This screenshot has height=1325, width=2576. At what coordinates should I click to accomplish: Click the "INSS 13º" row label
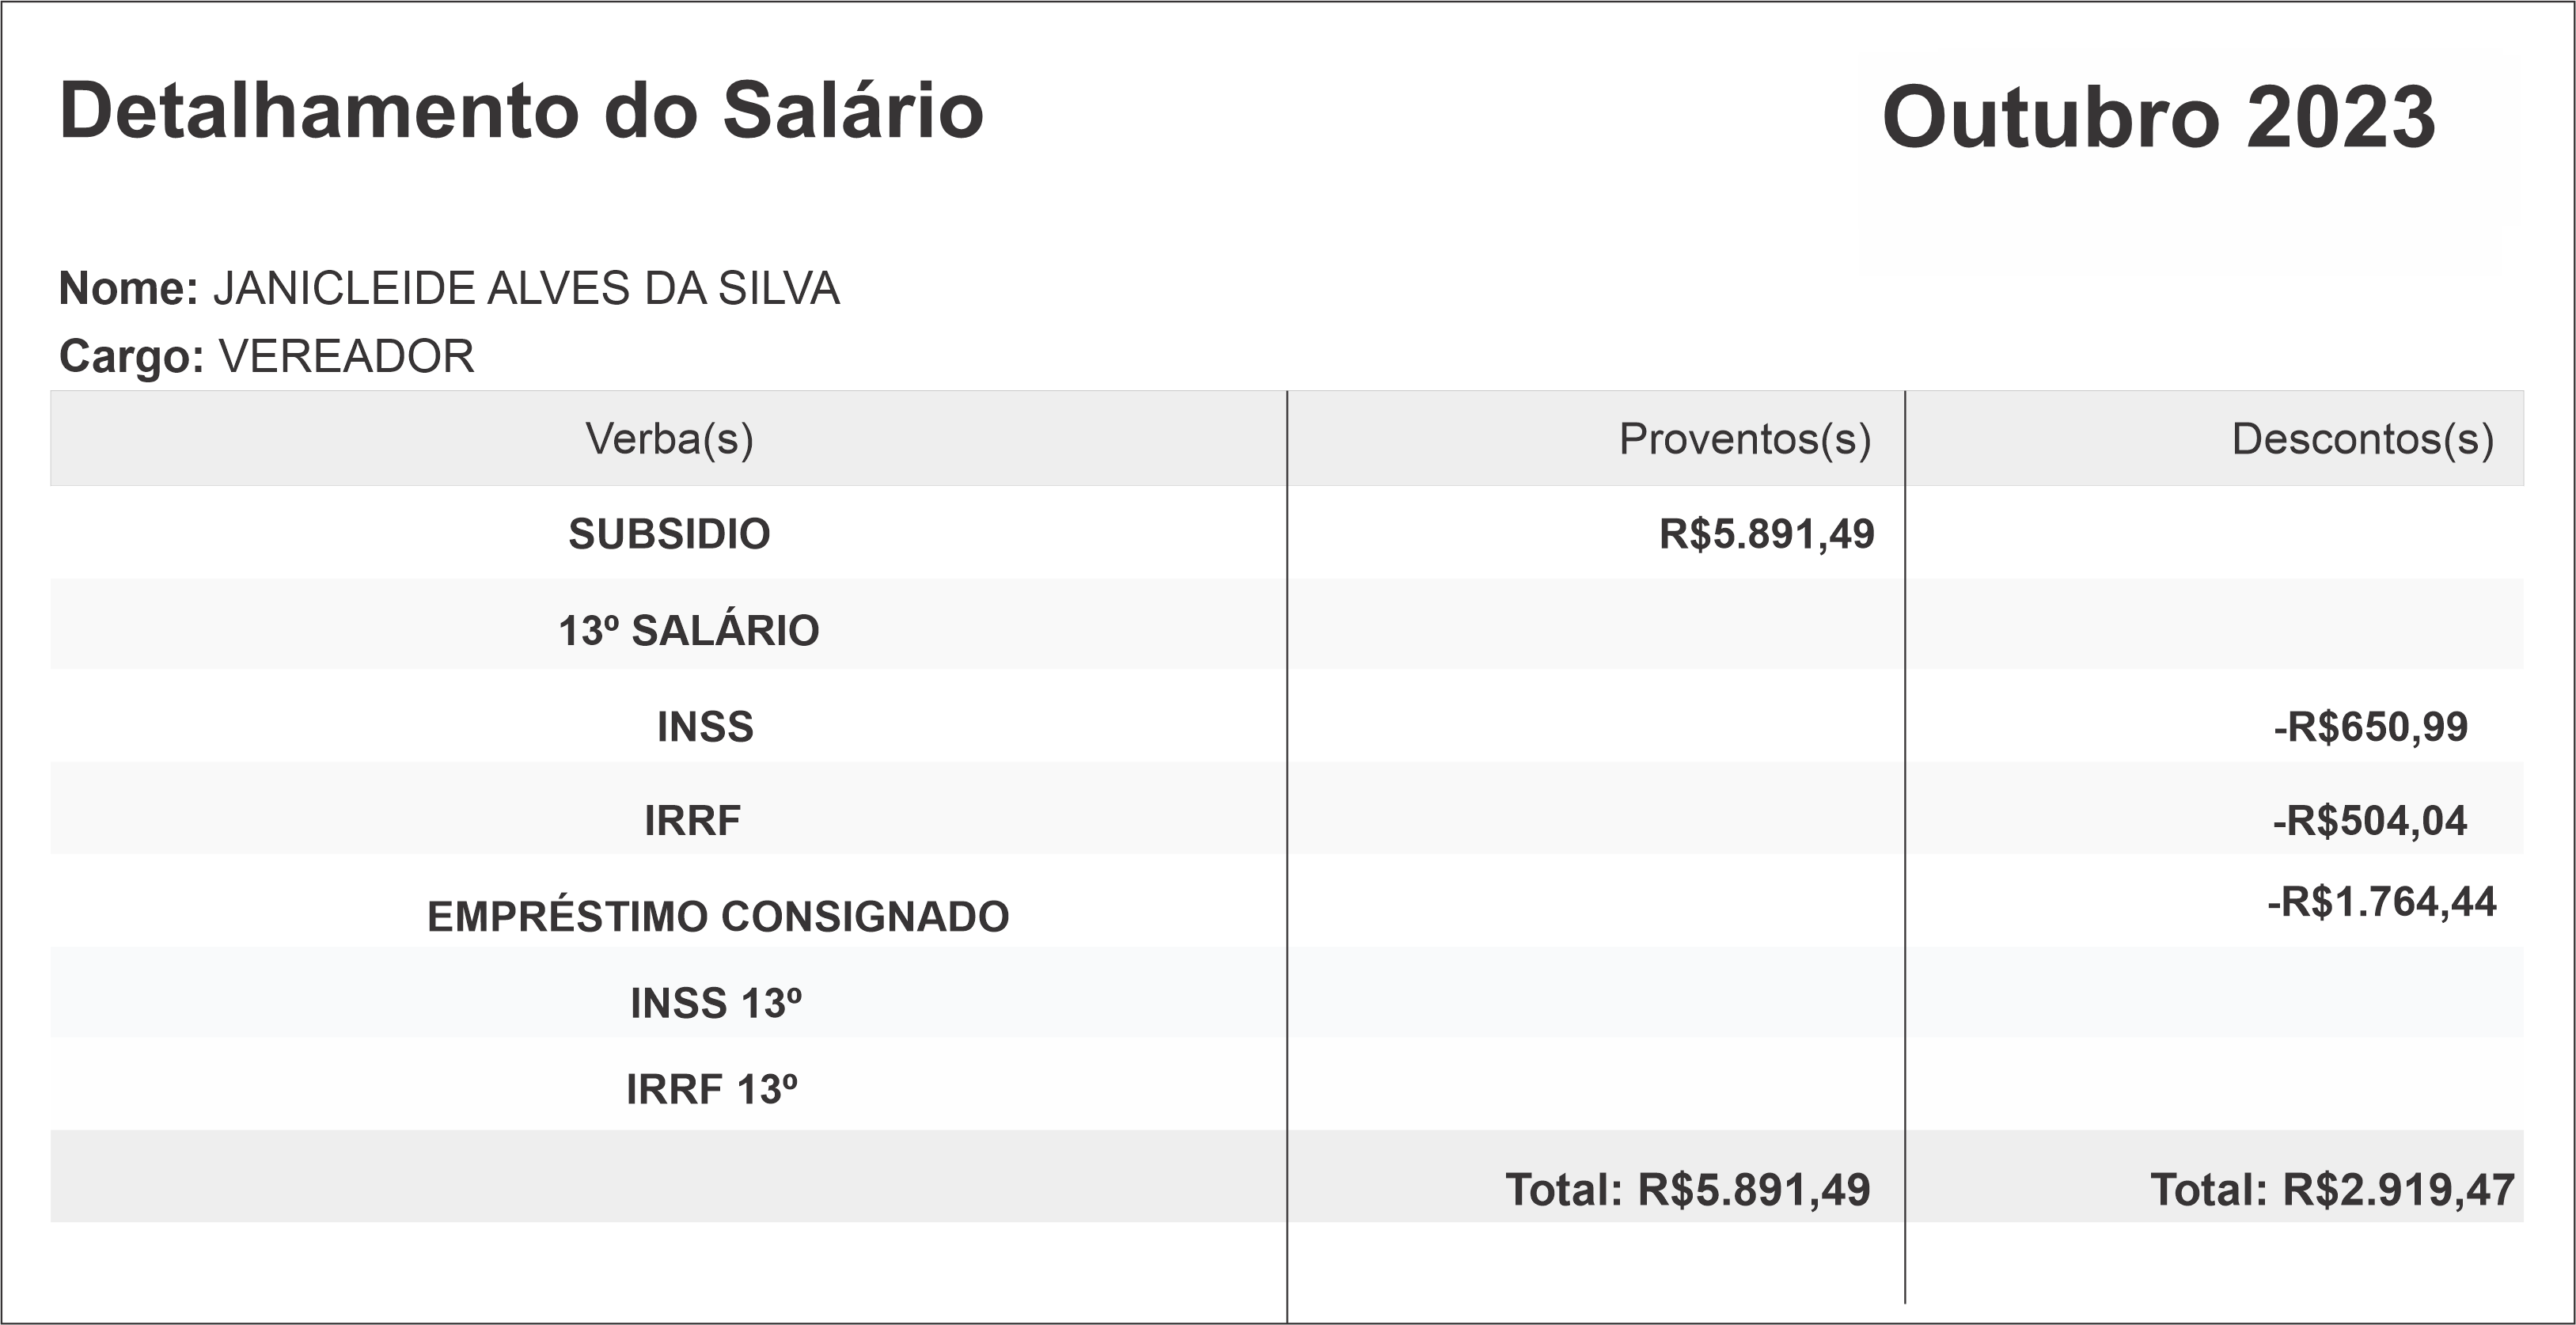(716, 1004)
